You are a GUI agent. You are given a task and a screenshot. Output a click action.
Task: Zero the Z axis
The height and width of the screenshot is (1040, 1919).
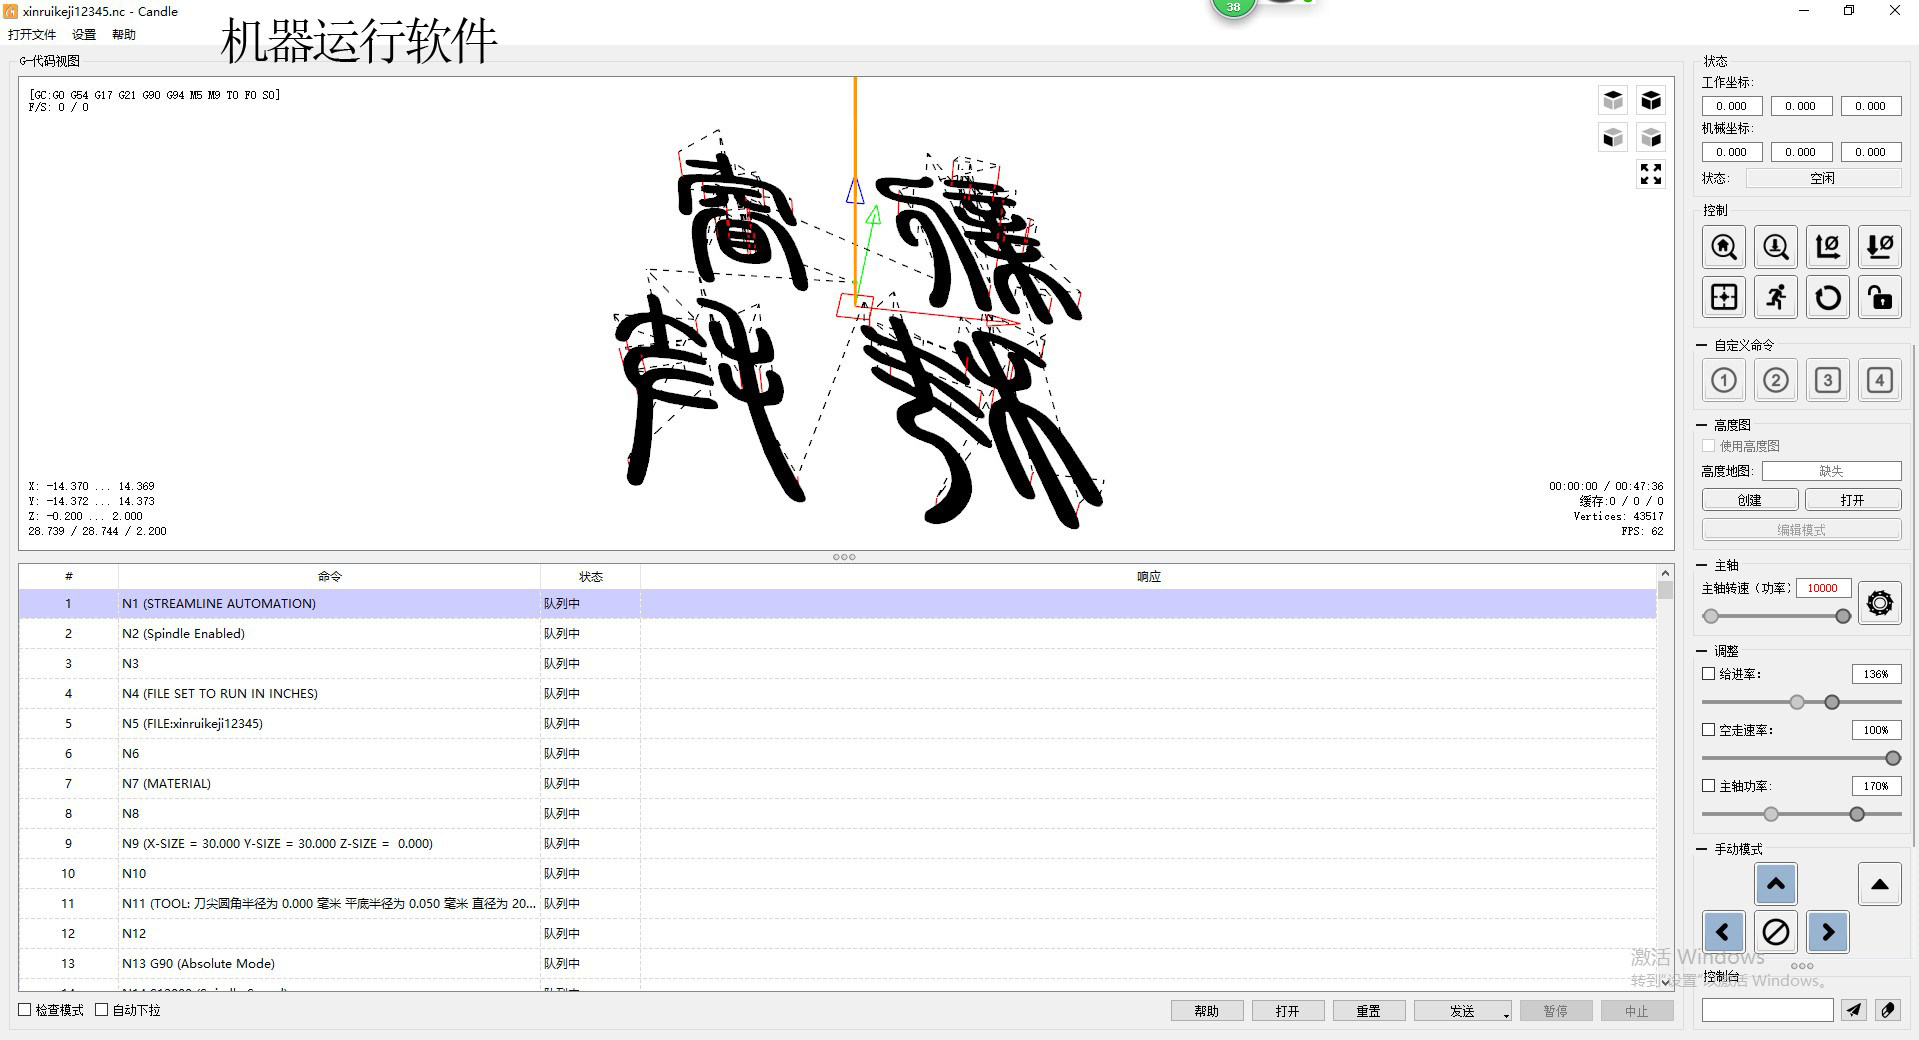pyautogui.click(x=1880, y=247)
